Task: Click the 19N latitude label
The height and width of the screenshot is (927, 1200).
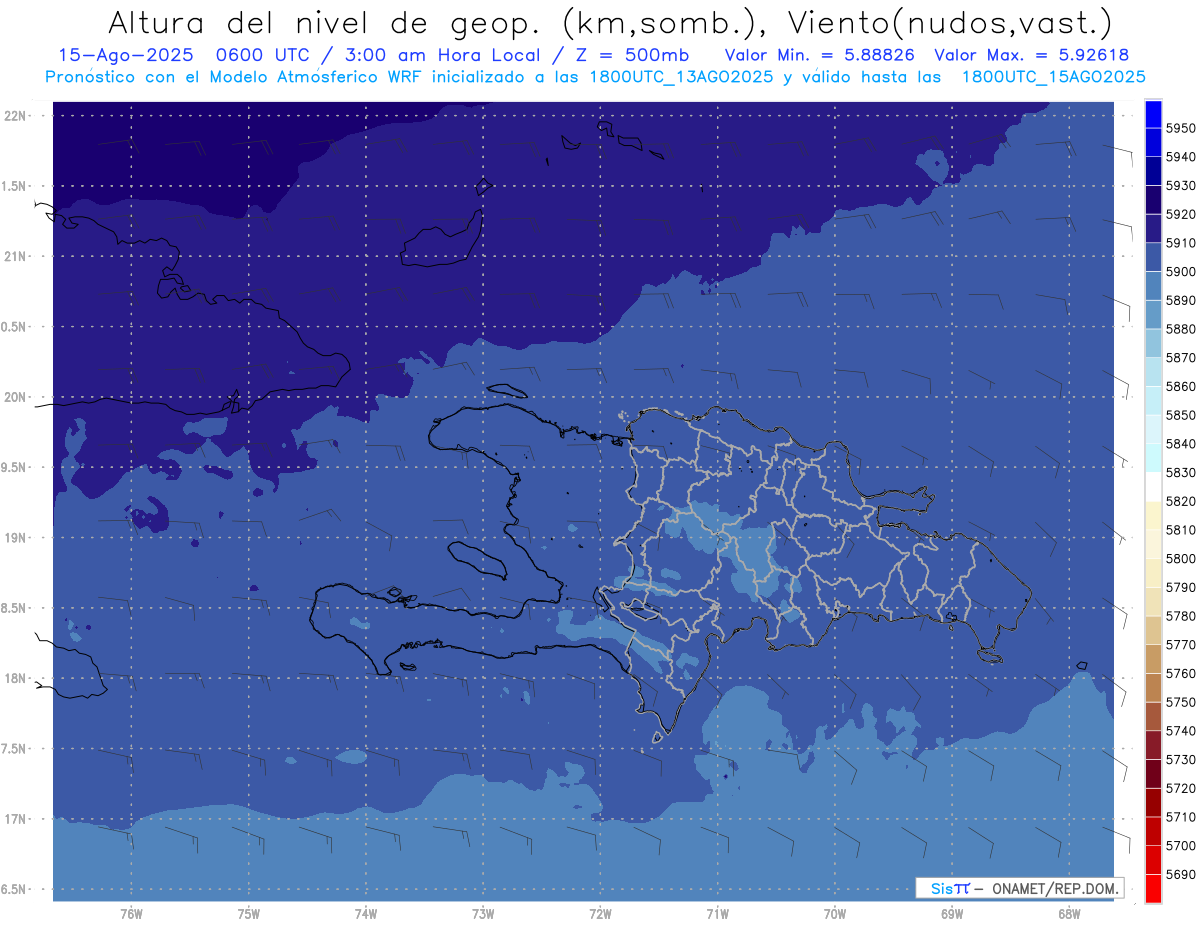Action: tap(17, 538)
